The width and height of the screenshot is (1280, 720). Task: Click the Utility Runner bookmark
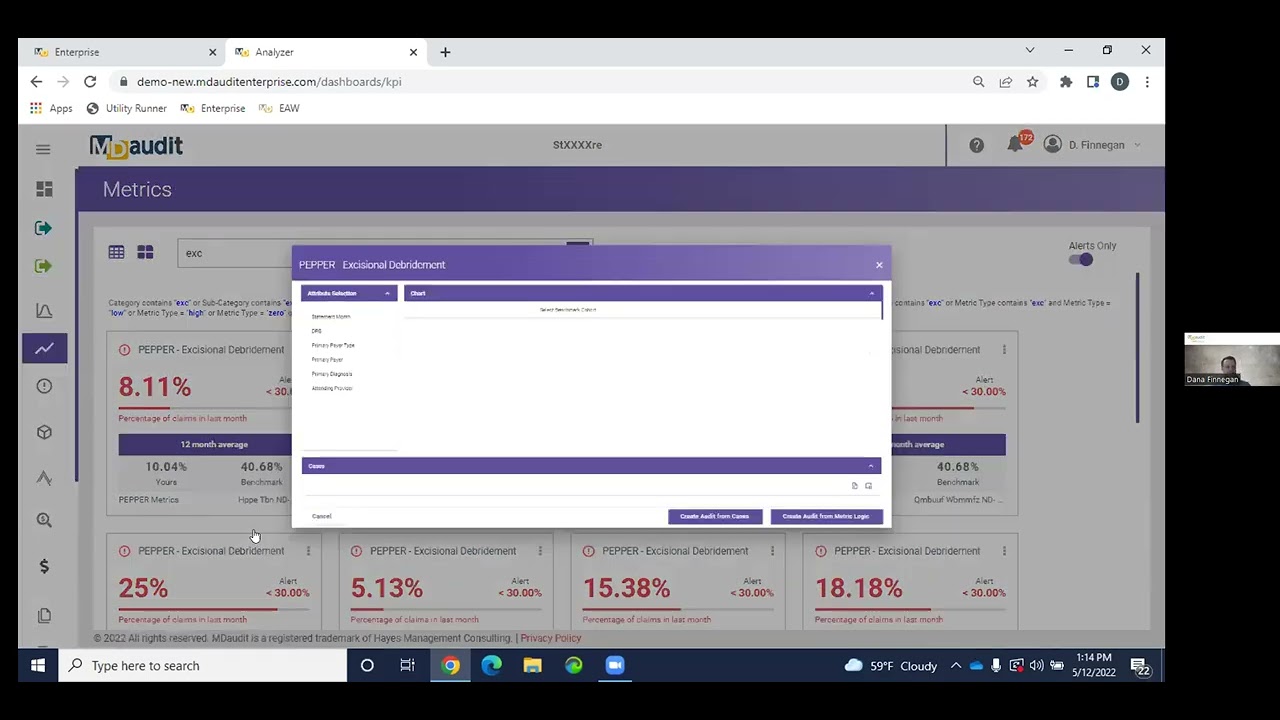pyautogui.click(x=127, y=108)
